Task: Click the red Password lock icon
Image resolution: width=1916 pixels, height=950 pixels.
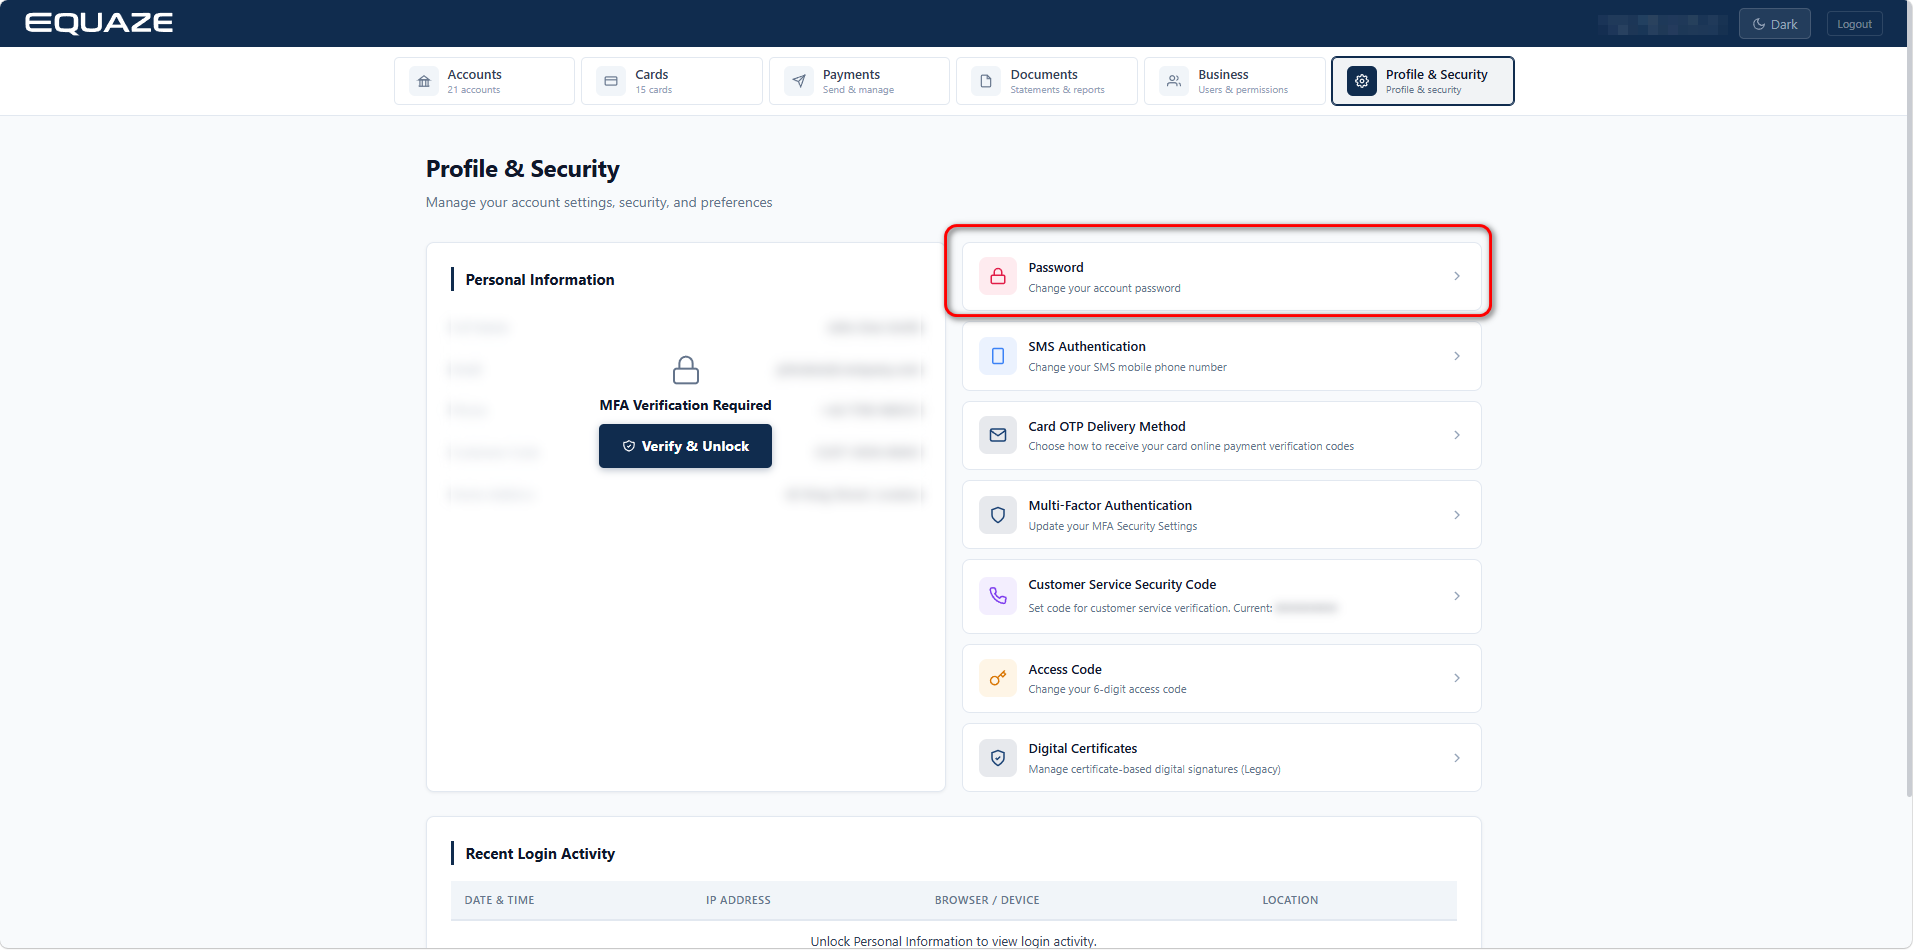Action: point(998,277)
